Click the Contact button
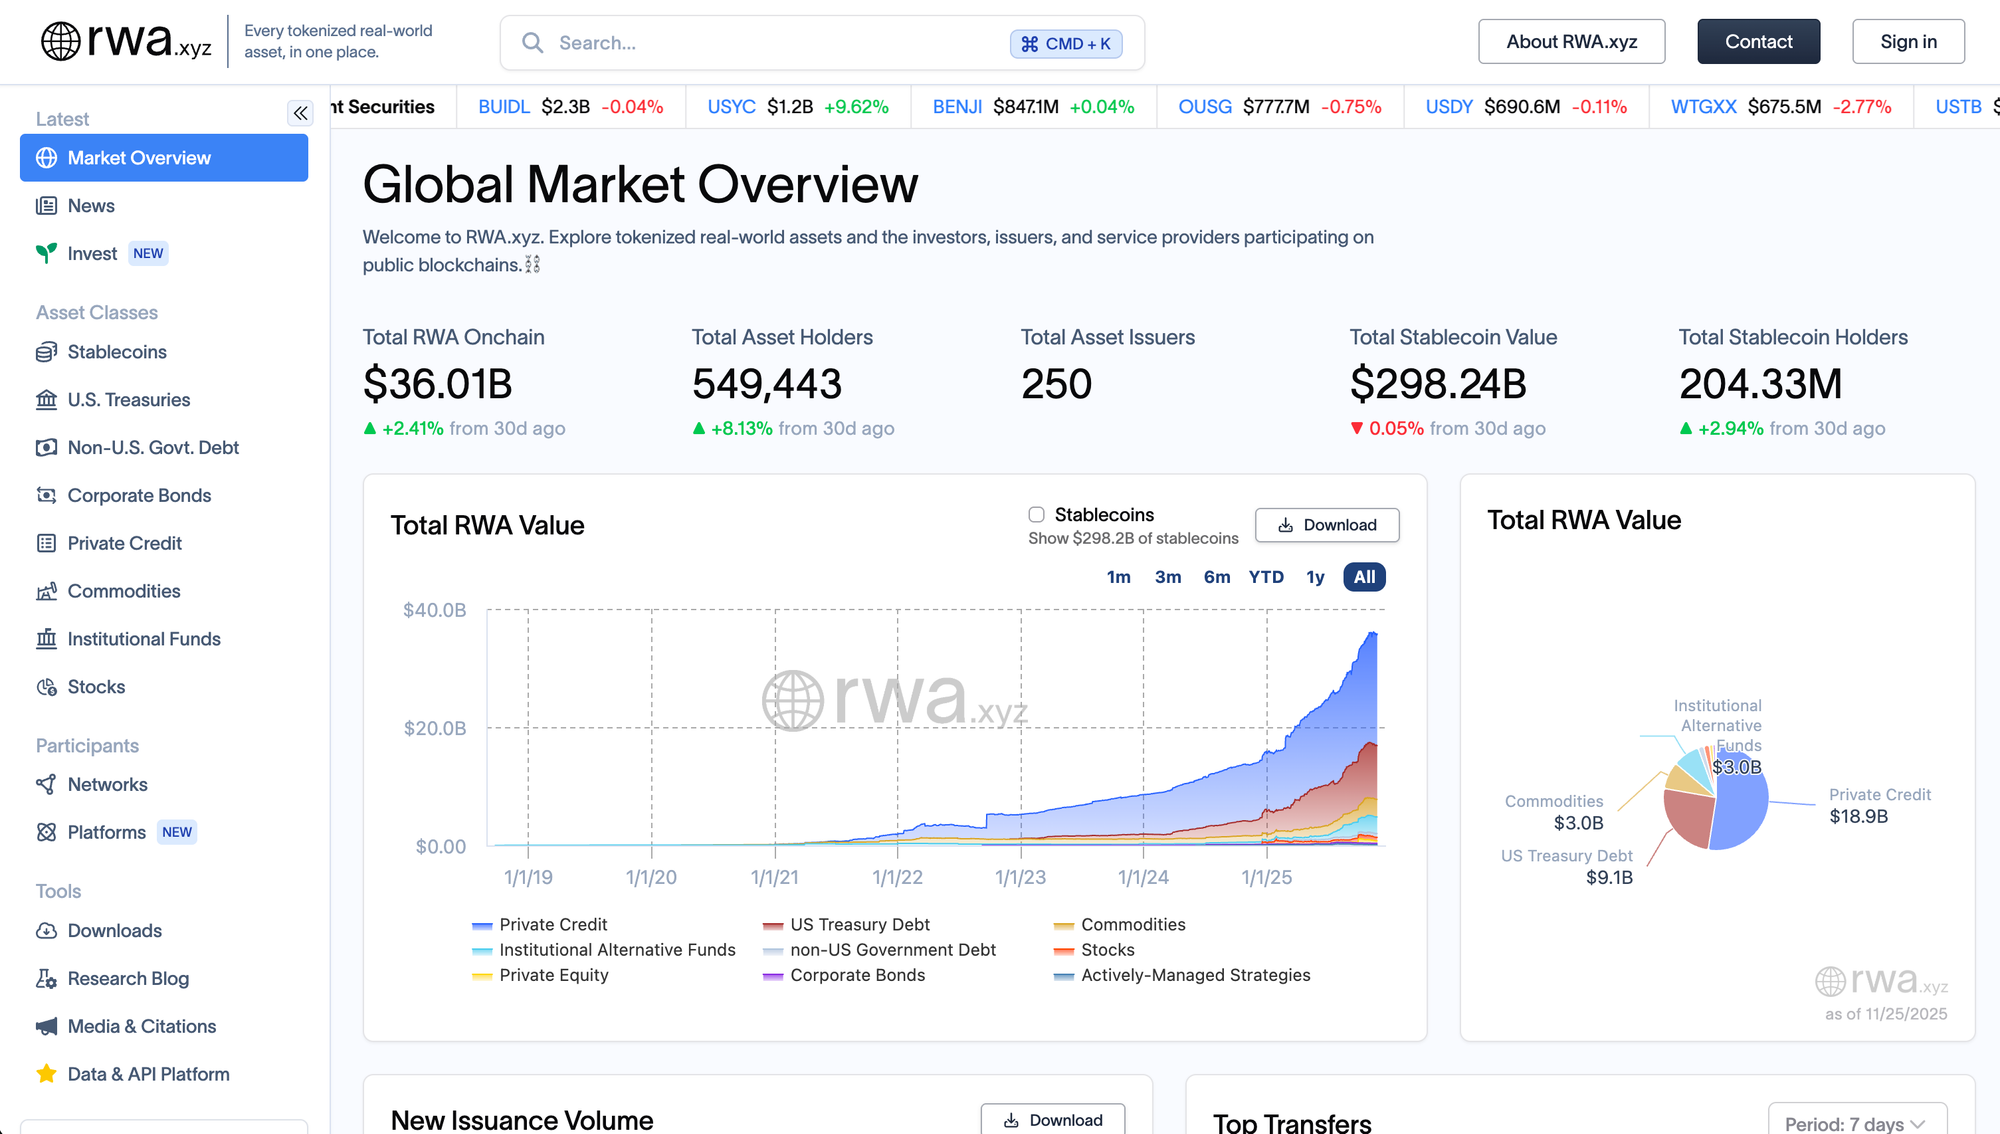 1758,42
